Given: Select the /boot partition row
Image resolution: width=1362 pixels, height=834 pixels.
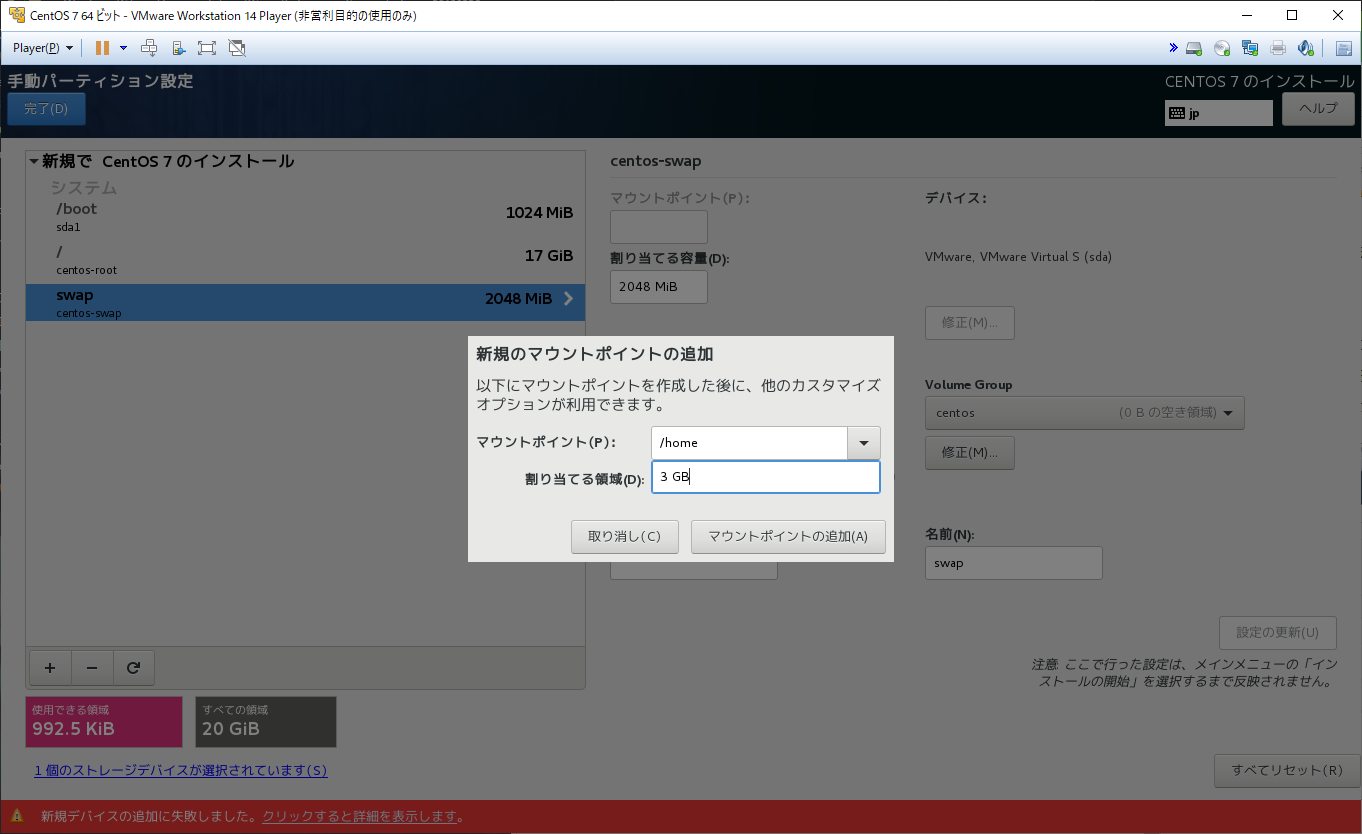Looking at the screenshot, I should (305, 218).
